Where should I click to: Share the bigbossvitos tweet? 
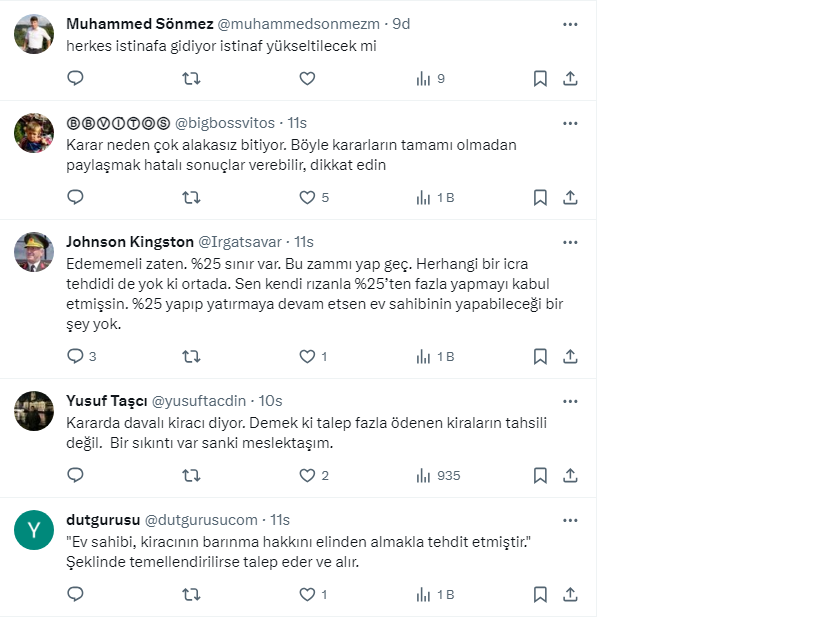[570, 197]
